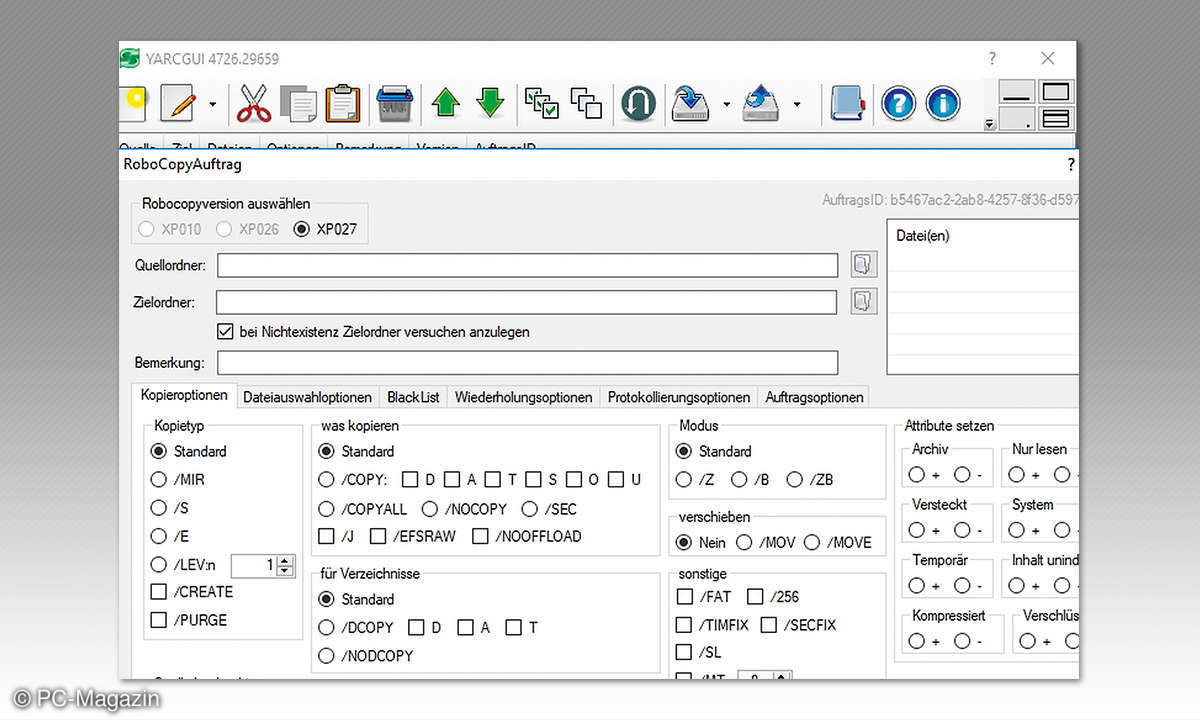This screenshot has height=720, width=1200.
Task: Click the circular undo arrow icon
Action: (x=638, y=103)
